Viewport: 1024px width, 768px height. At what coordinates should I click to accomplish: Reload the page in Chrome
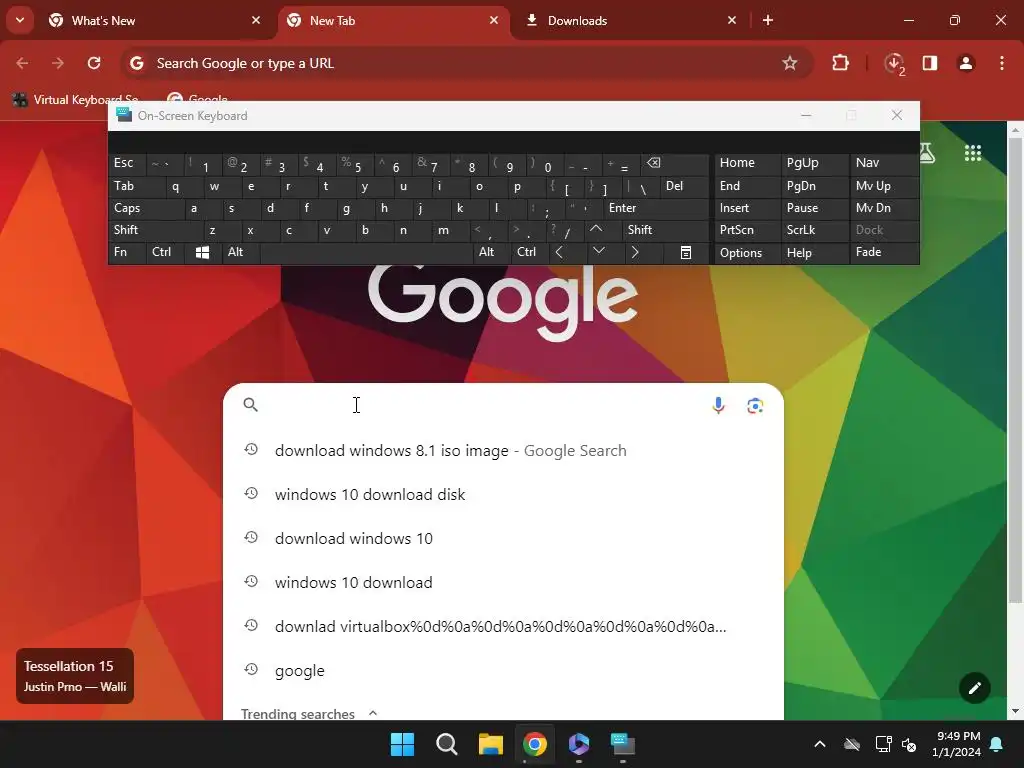coord(94,63)
